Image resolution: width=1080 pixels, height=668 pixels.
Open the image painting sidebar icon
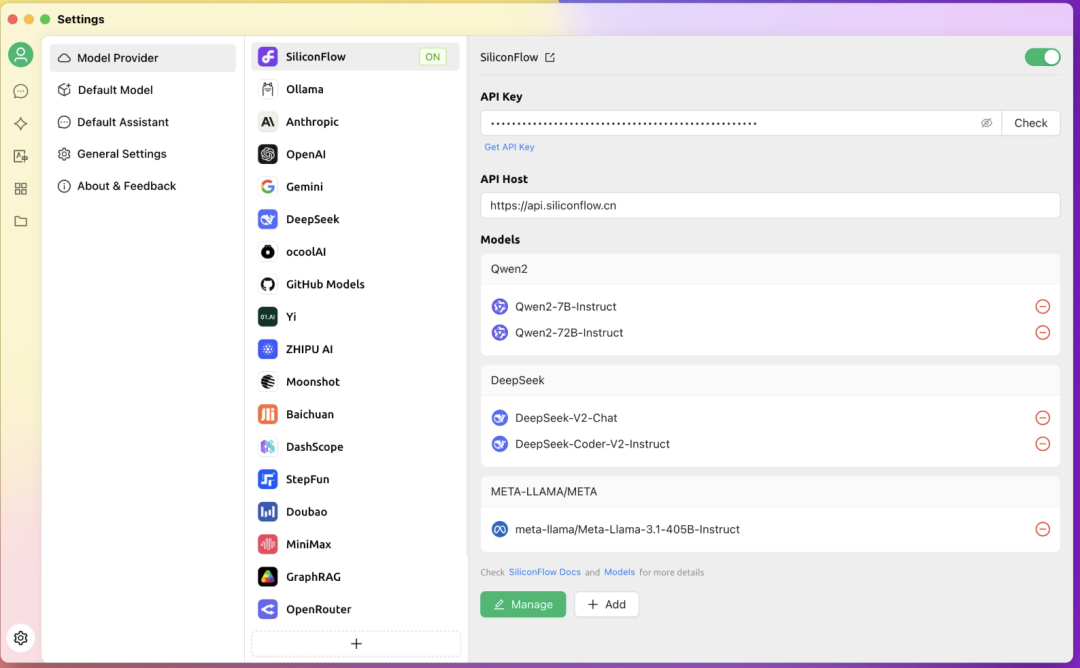(x=21, y=156)
